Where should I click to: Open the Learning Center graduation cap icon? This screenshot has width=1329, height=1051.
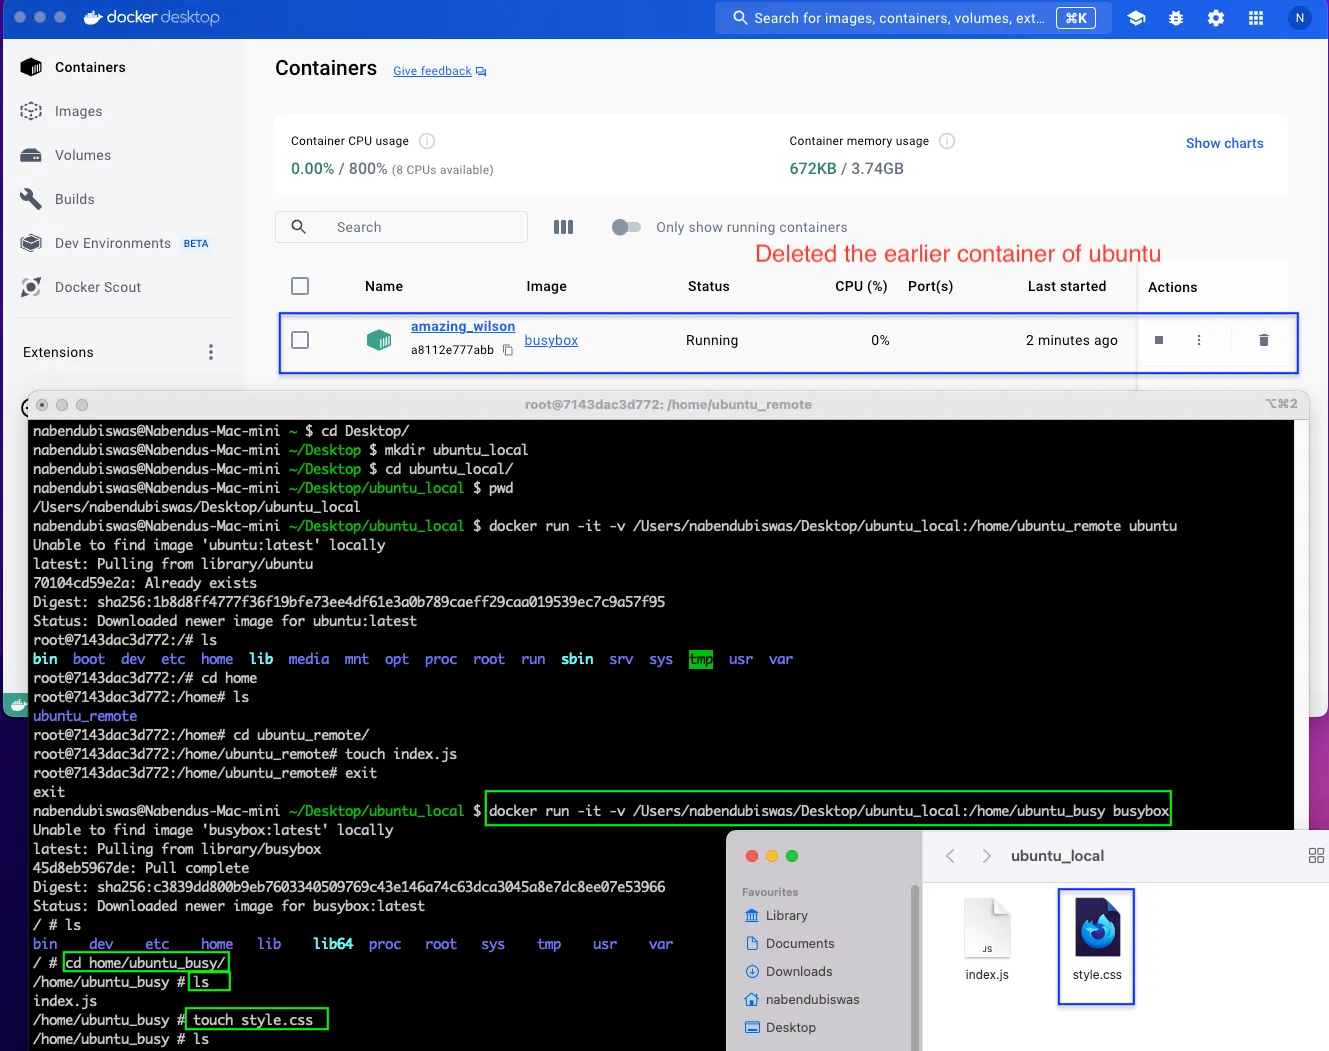point(1136,18)
